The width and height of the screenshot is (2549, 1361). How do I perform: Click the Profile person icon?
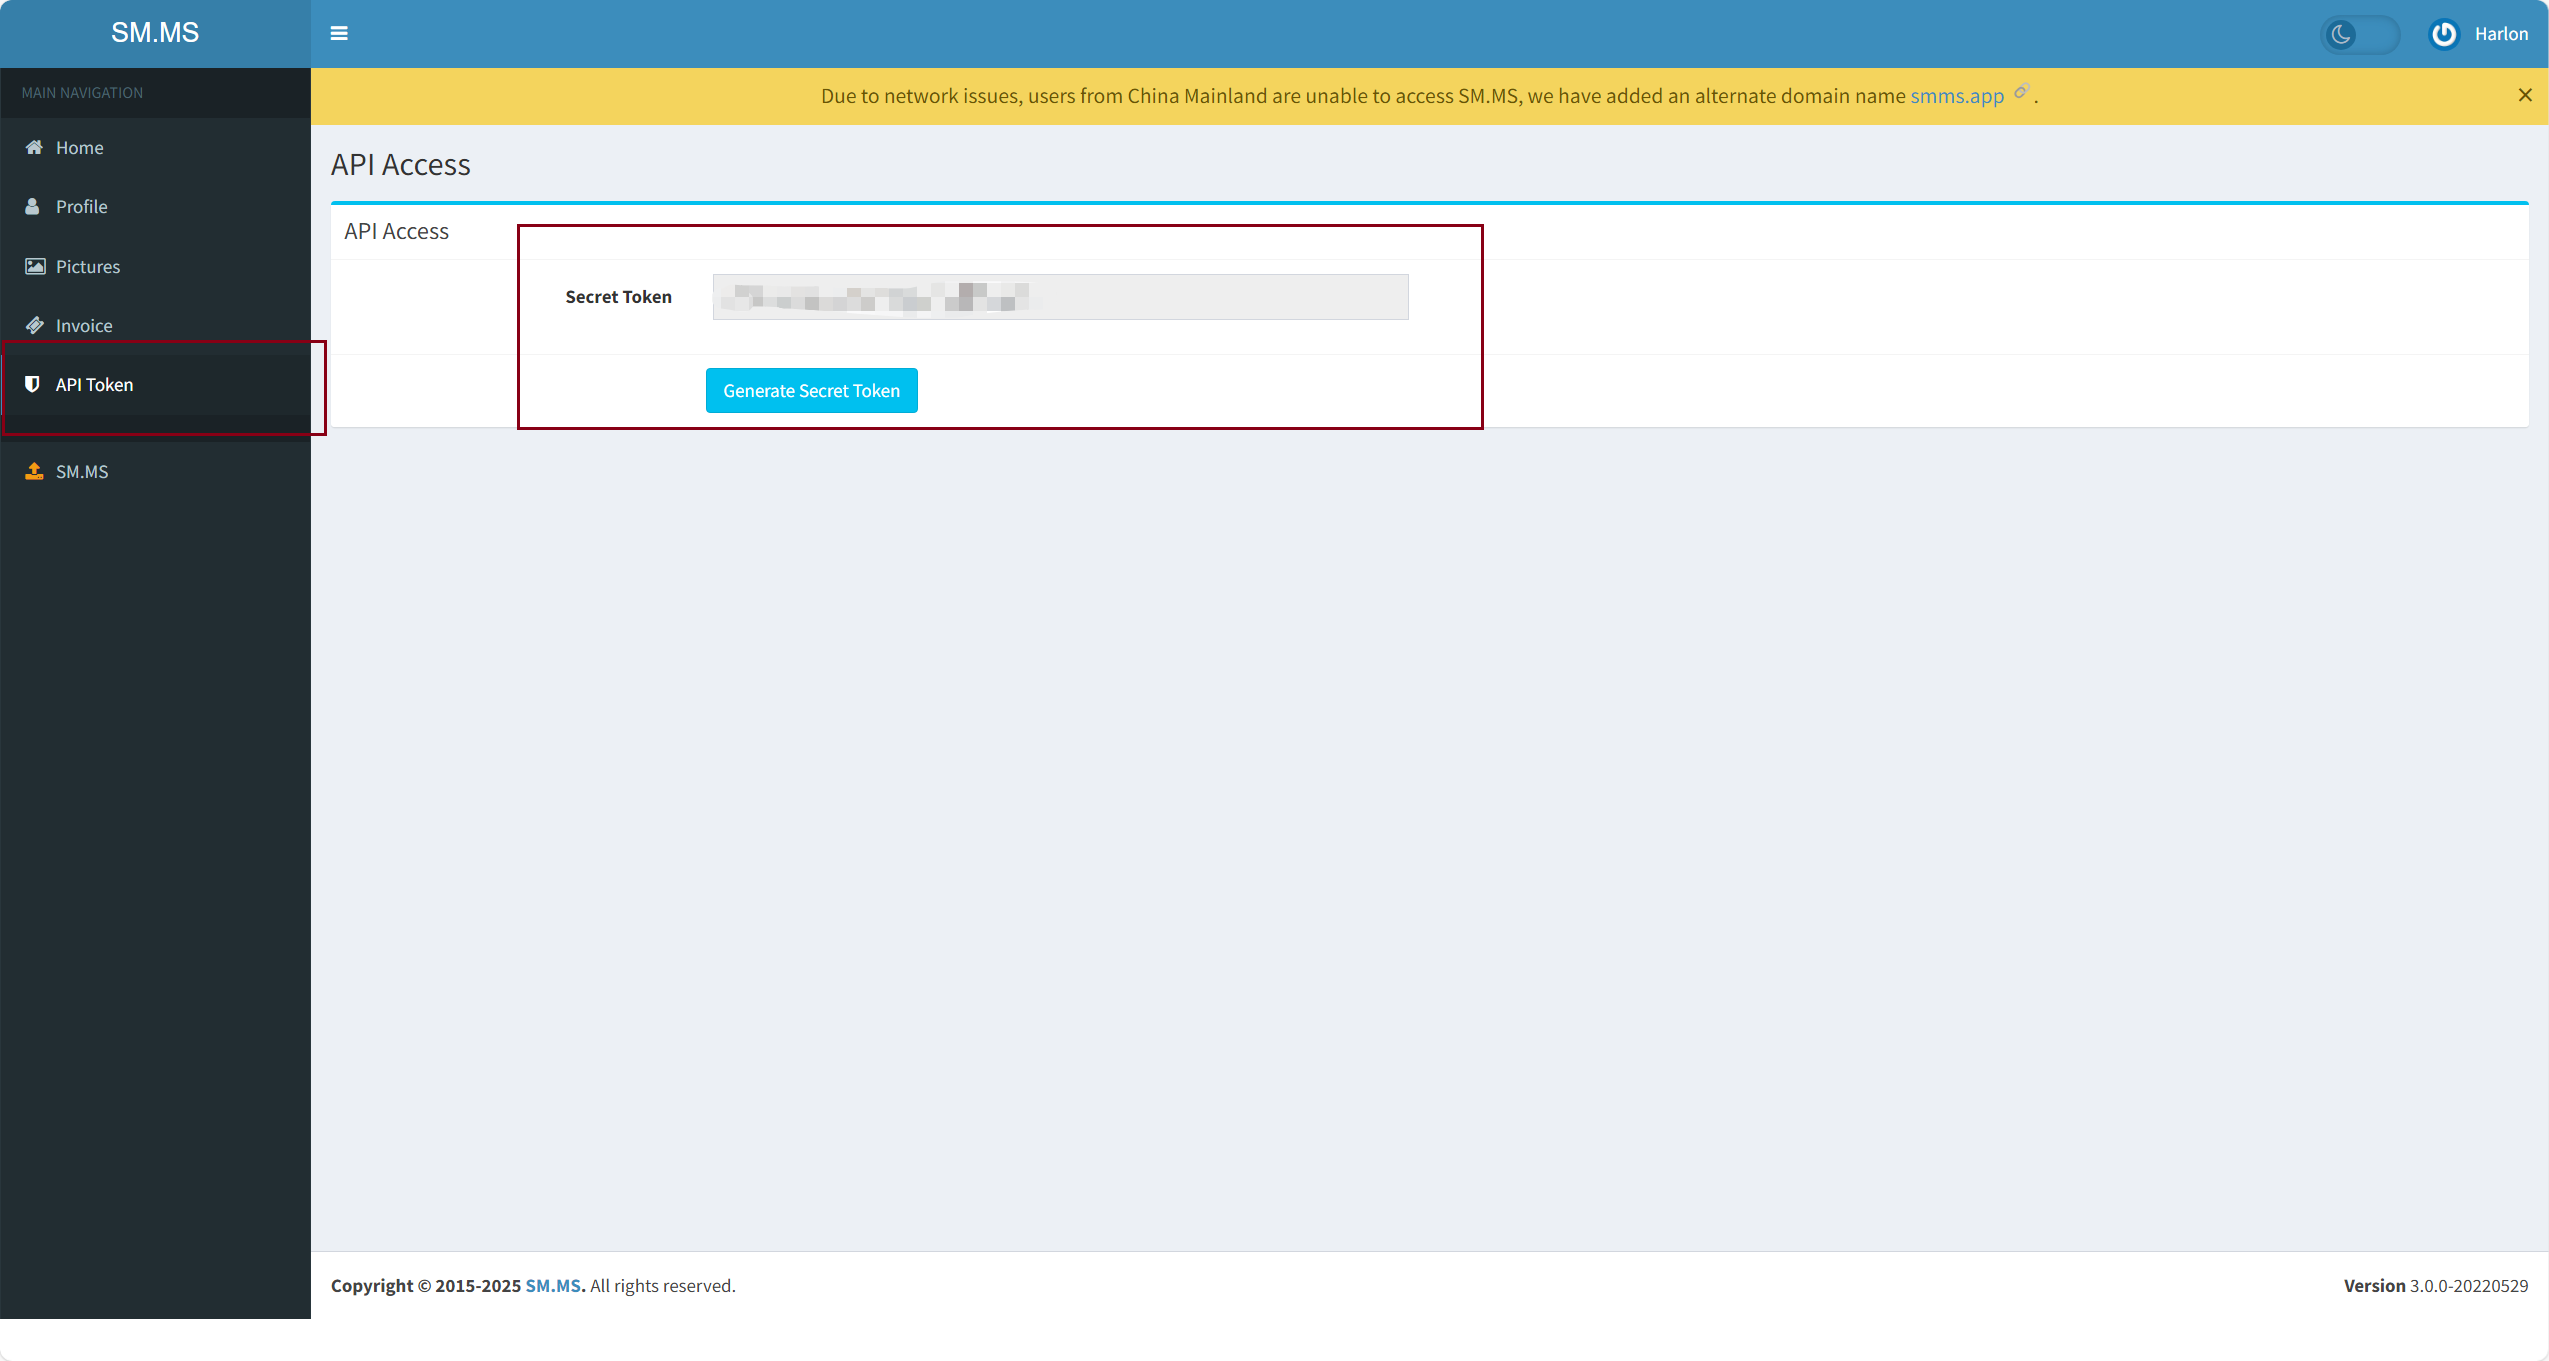coord(33,206)
